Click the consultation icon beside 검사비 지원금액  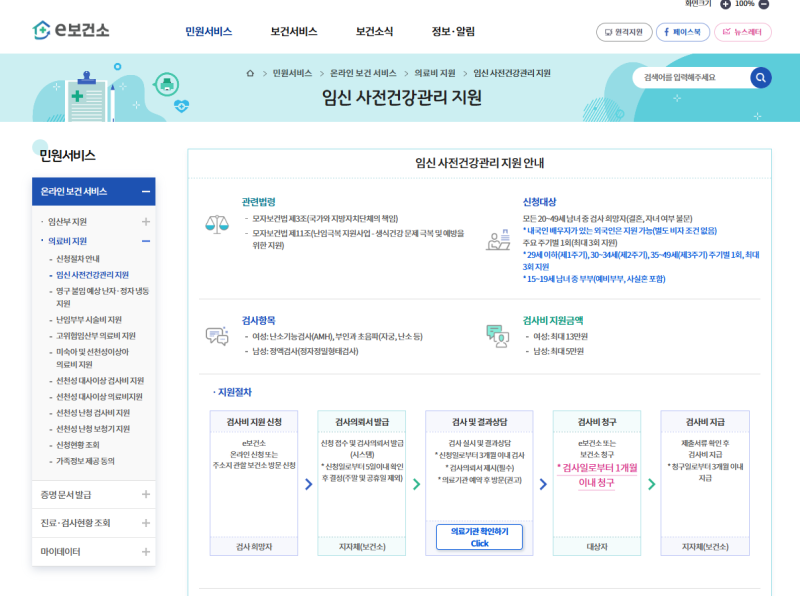(498, 336)
